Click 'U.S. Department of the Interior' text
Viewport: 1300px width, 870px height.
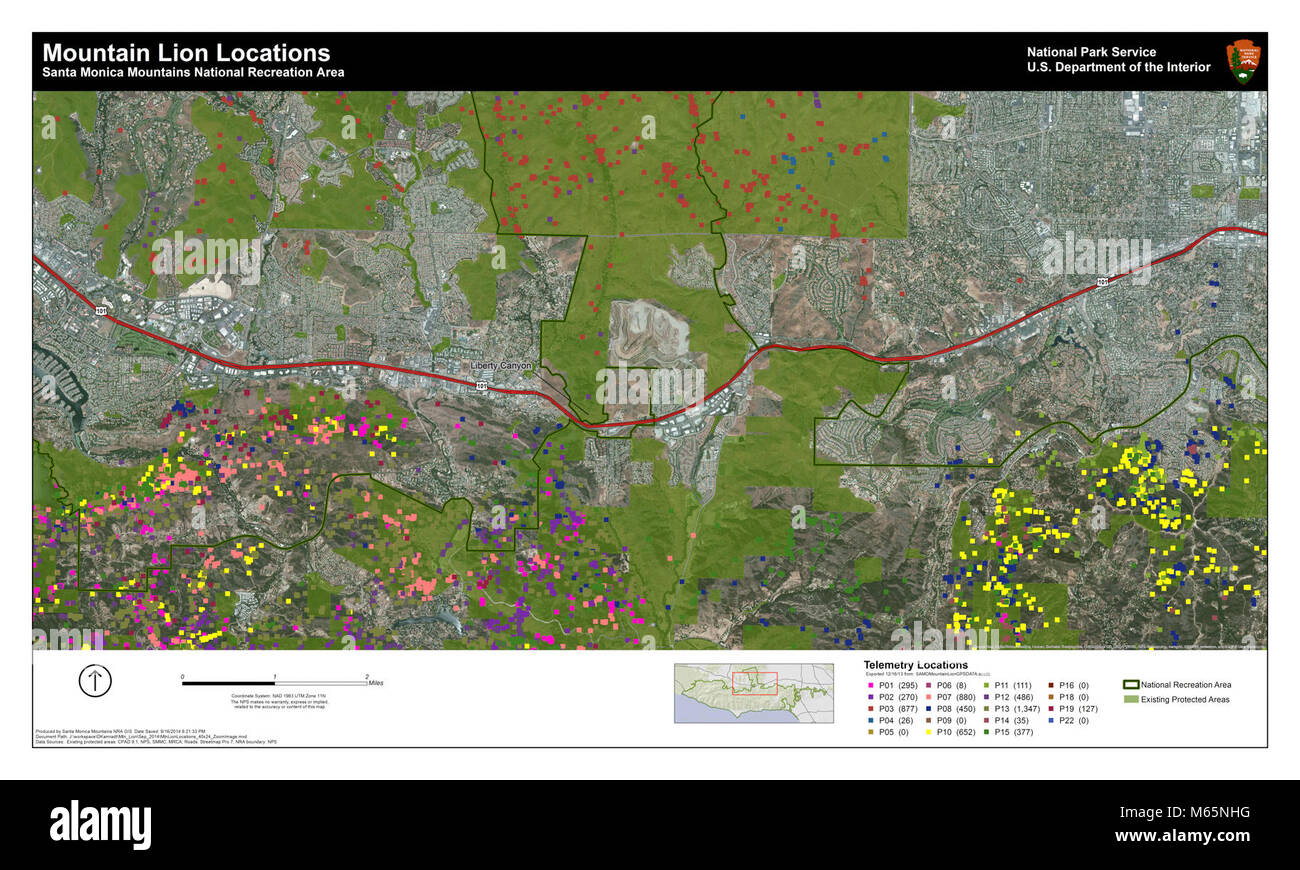(x=1118, y=68)
